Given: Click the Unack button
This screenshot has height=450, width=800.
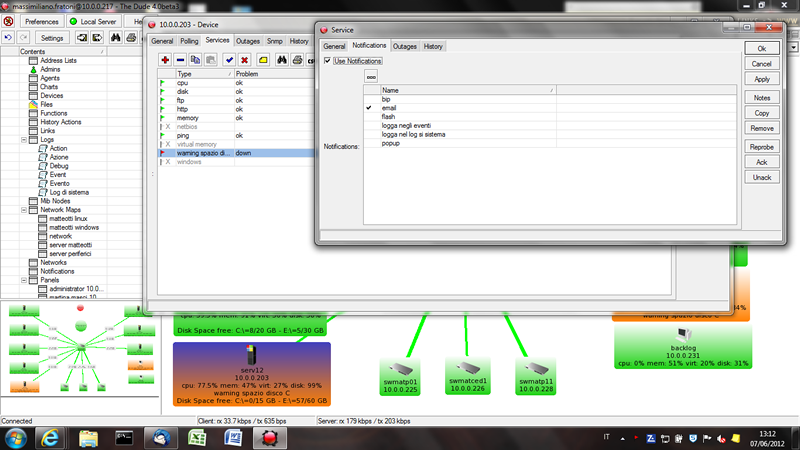Looking at the screenshot, I should tap(762, 178).
